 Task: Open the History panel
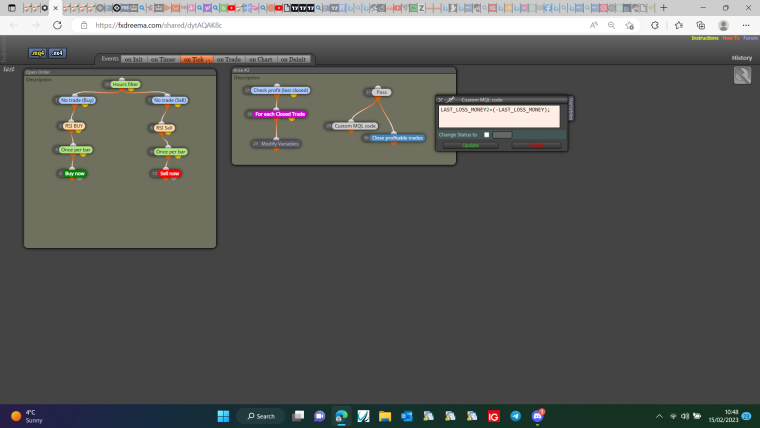pos(742,58)
